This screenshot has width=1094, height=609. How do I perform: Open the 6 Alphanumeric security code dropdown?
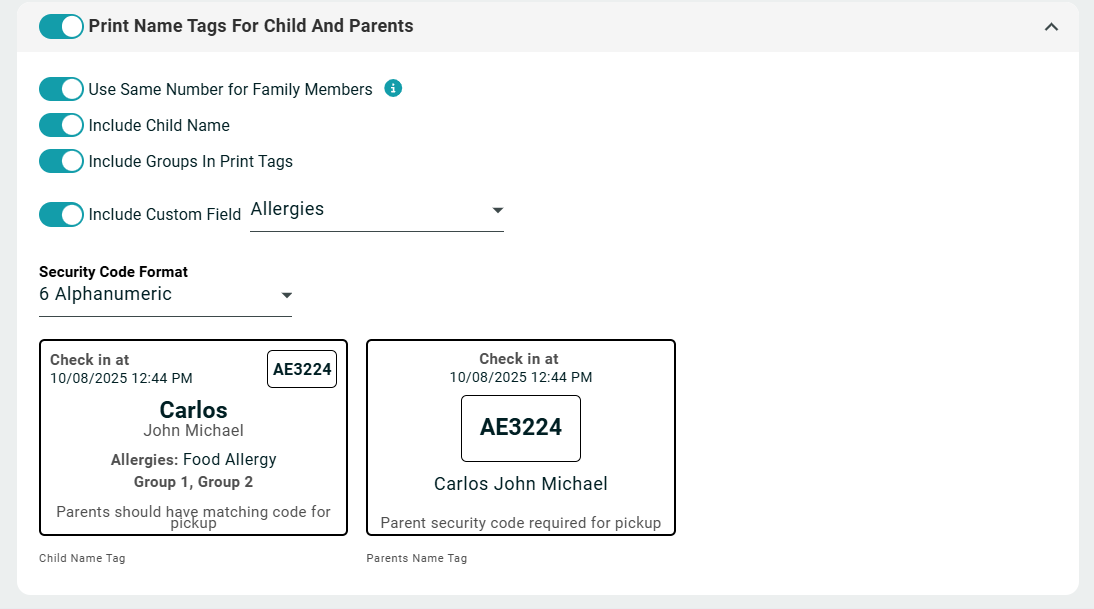pos(165,295)
